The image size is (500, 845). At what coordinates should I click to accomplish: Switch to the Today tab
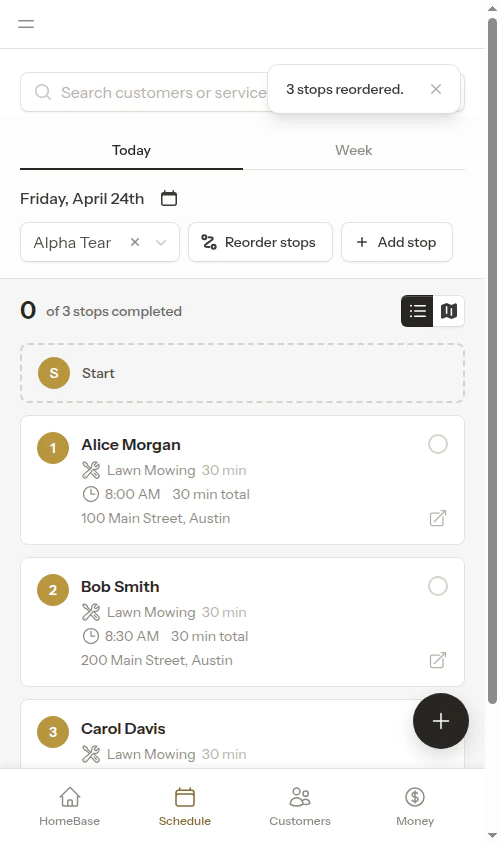pyautogui.click(x=131, y=150)
